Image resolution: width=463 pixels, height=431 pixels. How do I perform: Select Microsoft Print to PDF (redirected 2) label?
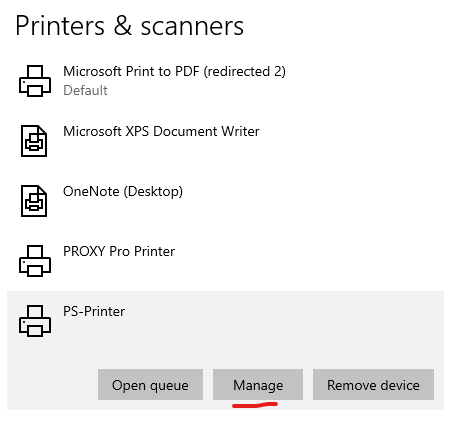click(x=174, y=71)
